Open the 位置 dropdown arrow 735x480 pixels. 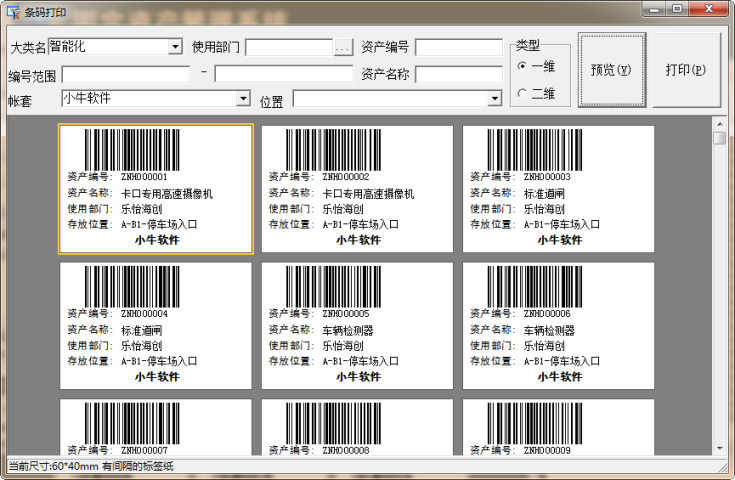pos(494,99)
